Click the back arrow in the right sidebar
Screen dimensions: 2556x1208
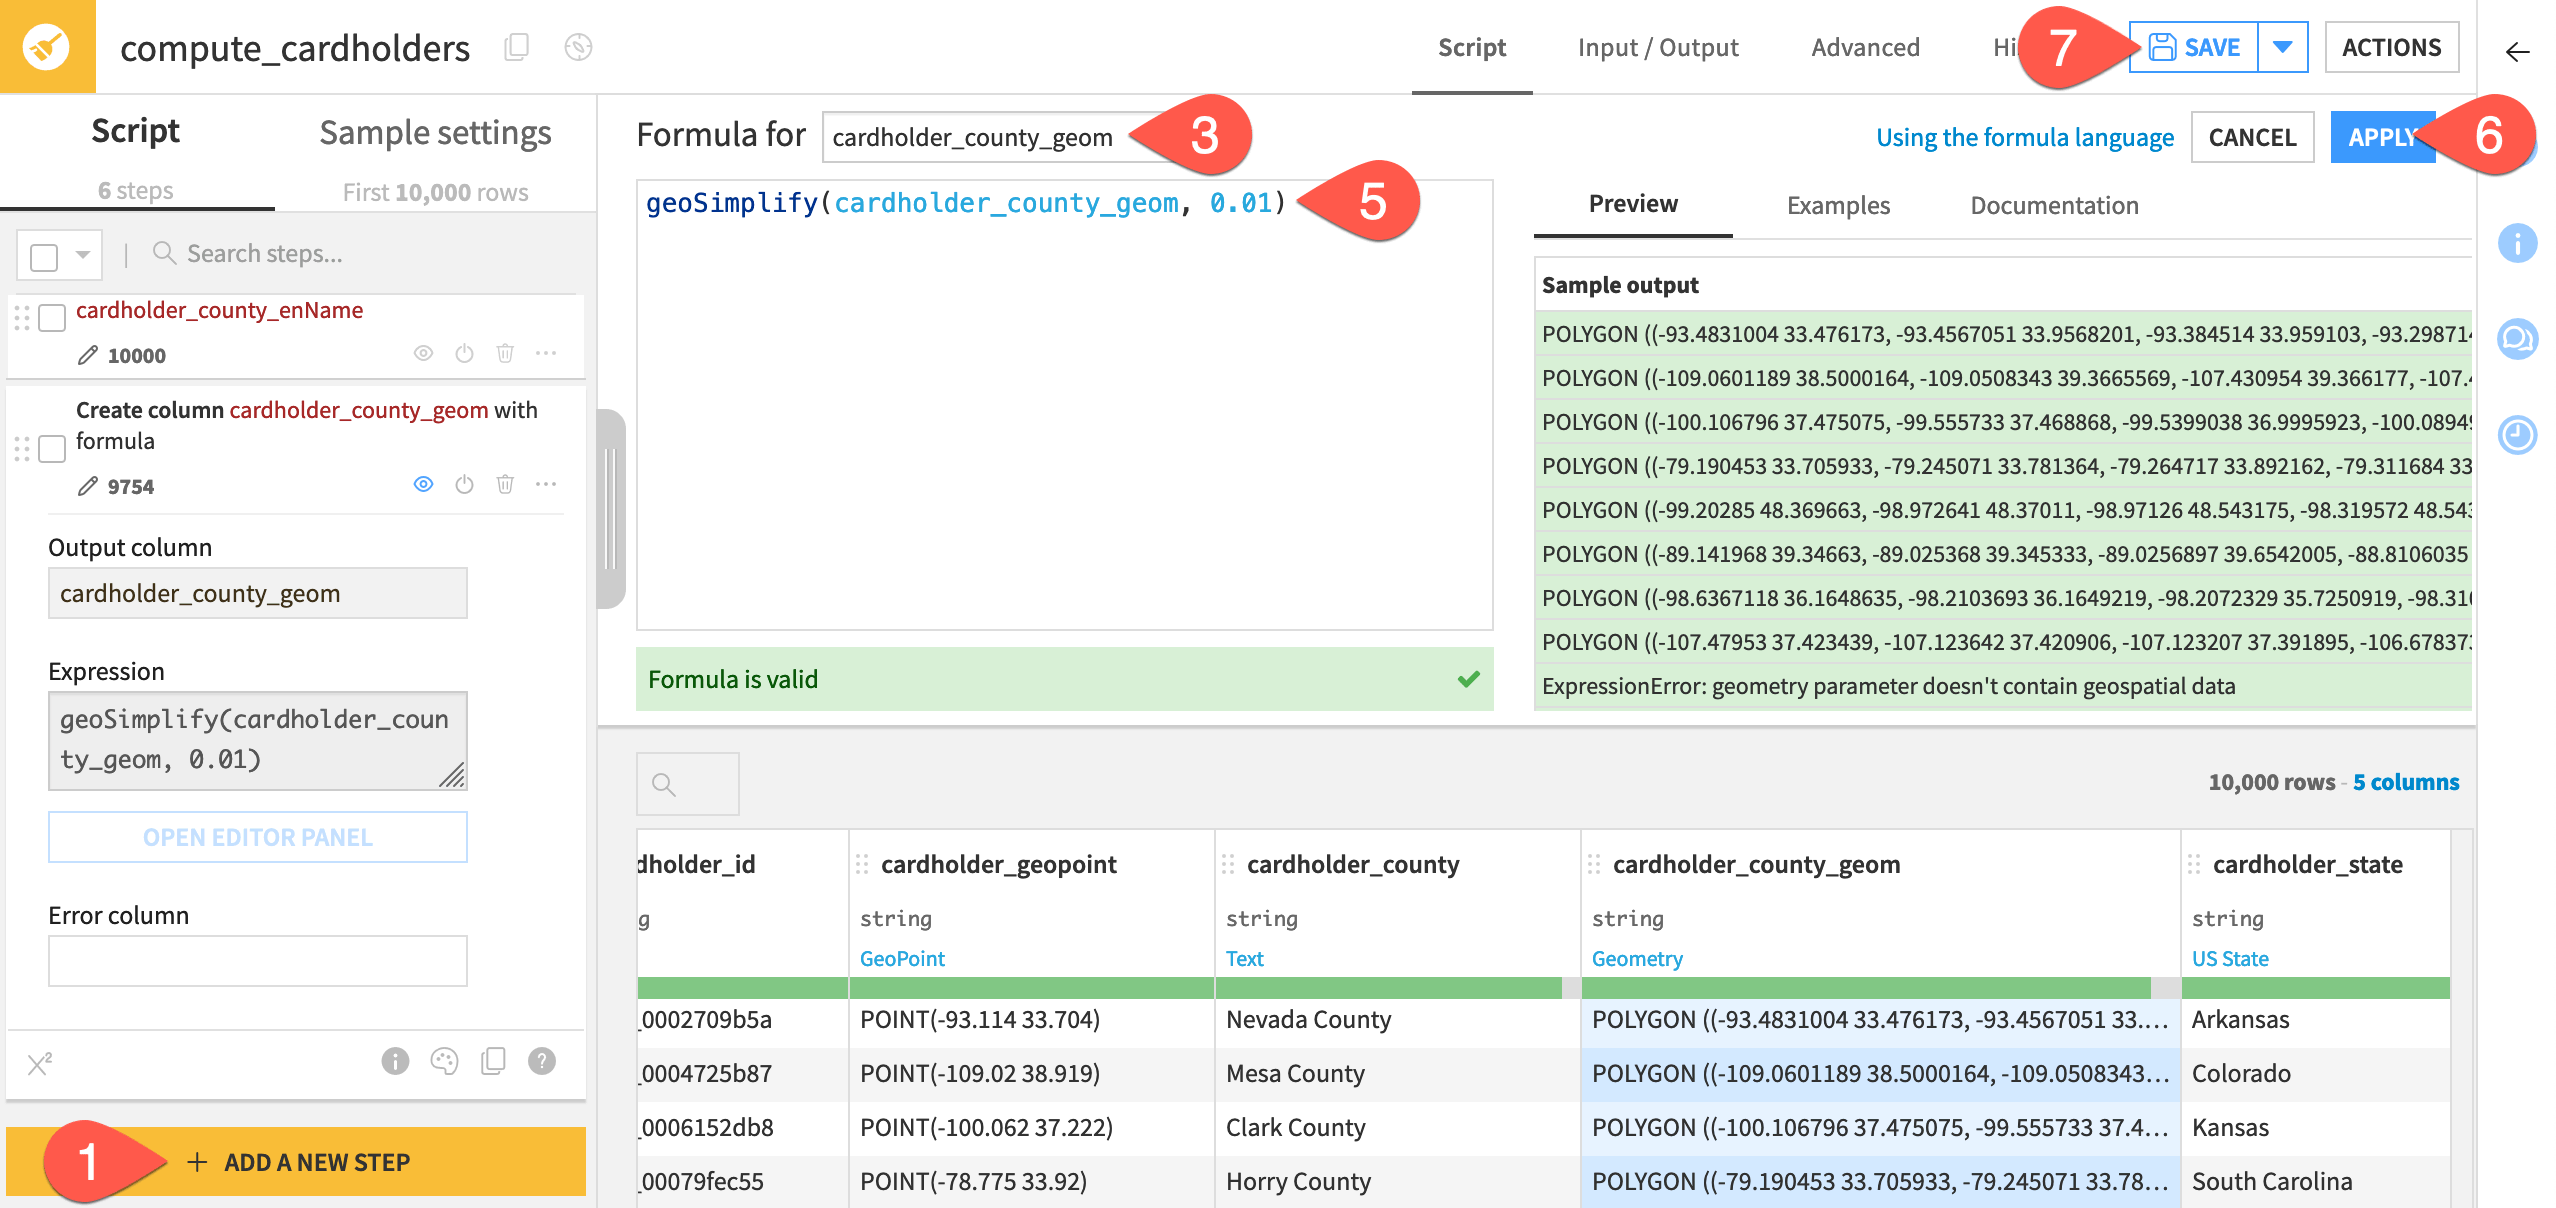point(2517,52)
